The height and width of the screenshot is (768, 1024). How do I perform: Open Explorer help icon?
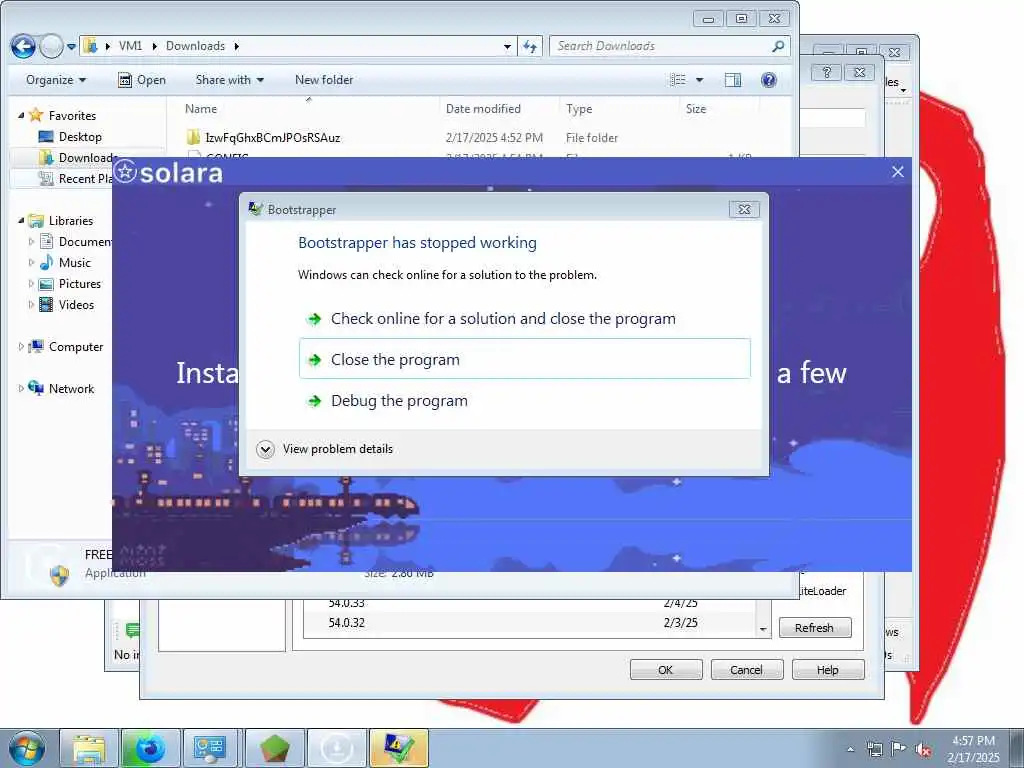pos(769,80)
